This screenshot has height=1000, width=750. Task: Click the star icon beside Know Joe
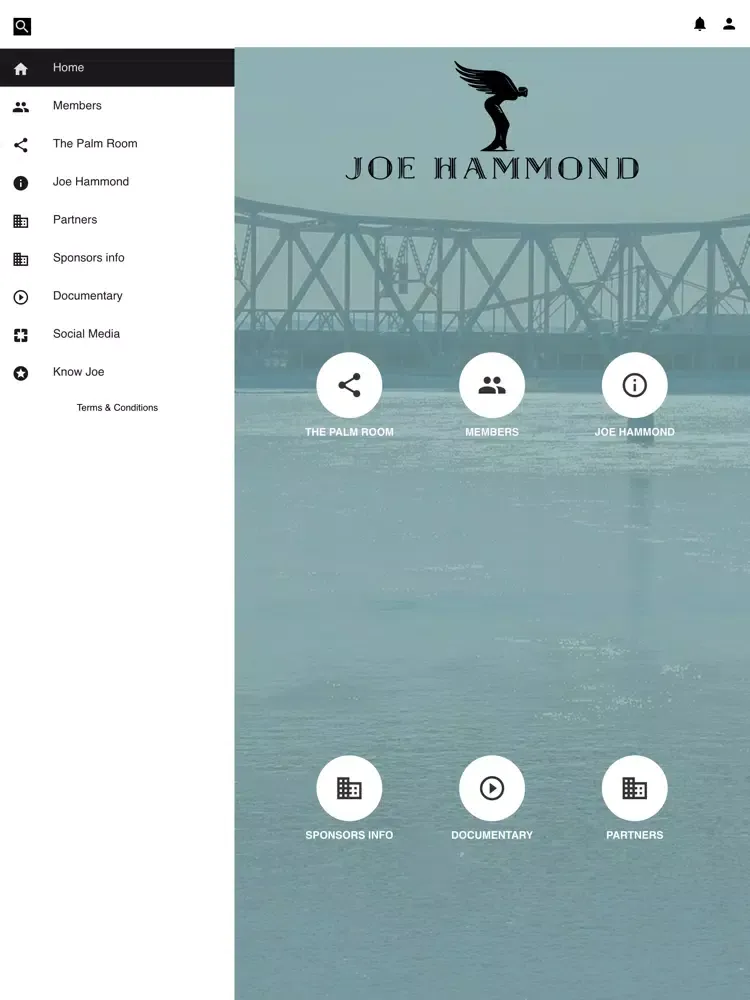(21, 373)
